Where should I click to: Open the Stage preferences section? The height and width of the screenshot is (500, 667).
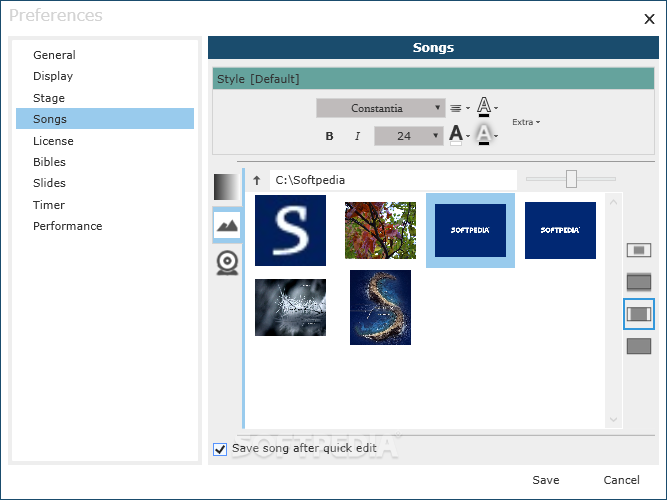coord(105,98)
